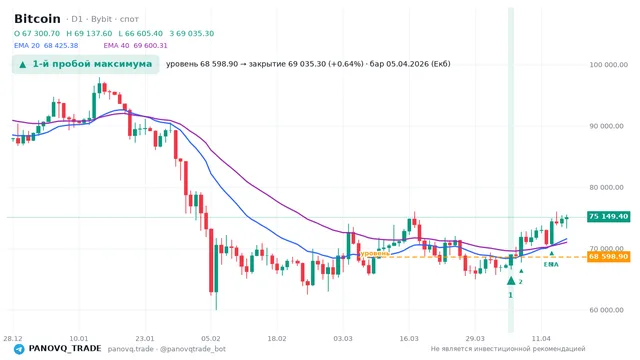Click the large green triangle marker labeled 1
The width and height of the screenshot is (640, 360).
[x=511, y=280]
